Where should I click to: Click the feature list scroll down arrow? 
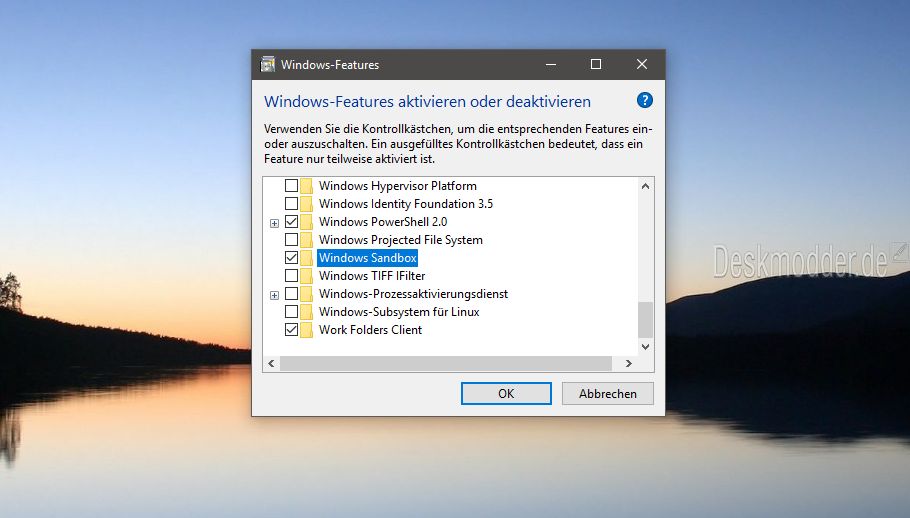(645, 346)
